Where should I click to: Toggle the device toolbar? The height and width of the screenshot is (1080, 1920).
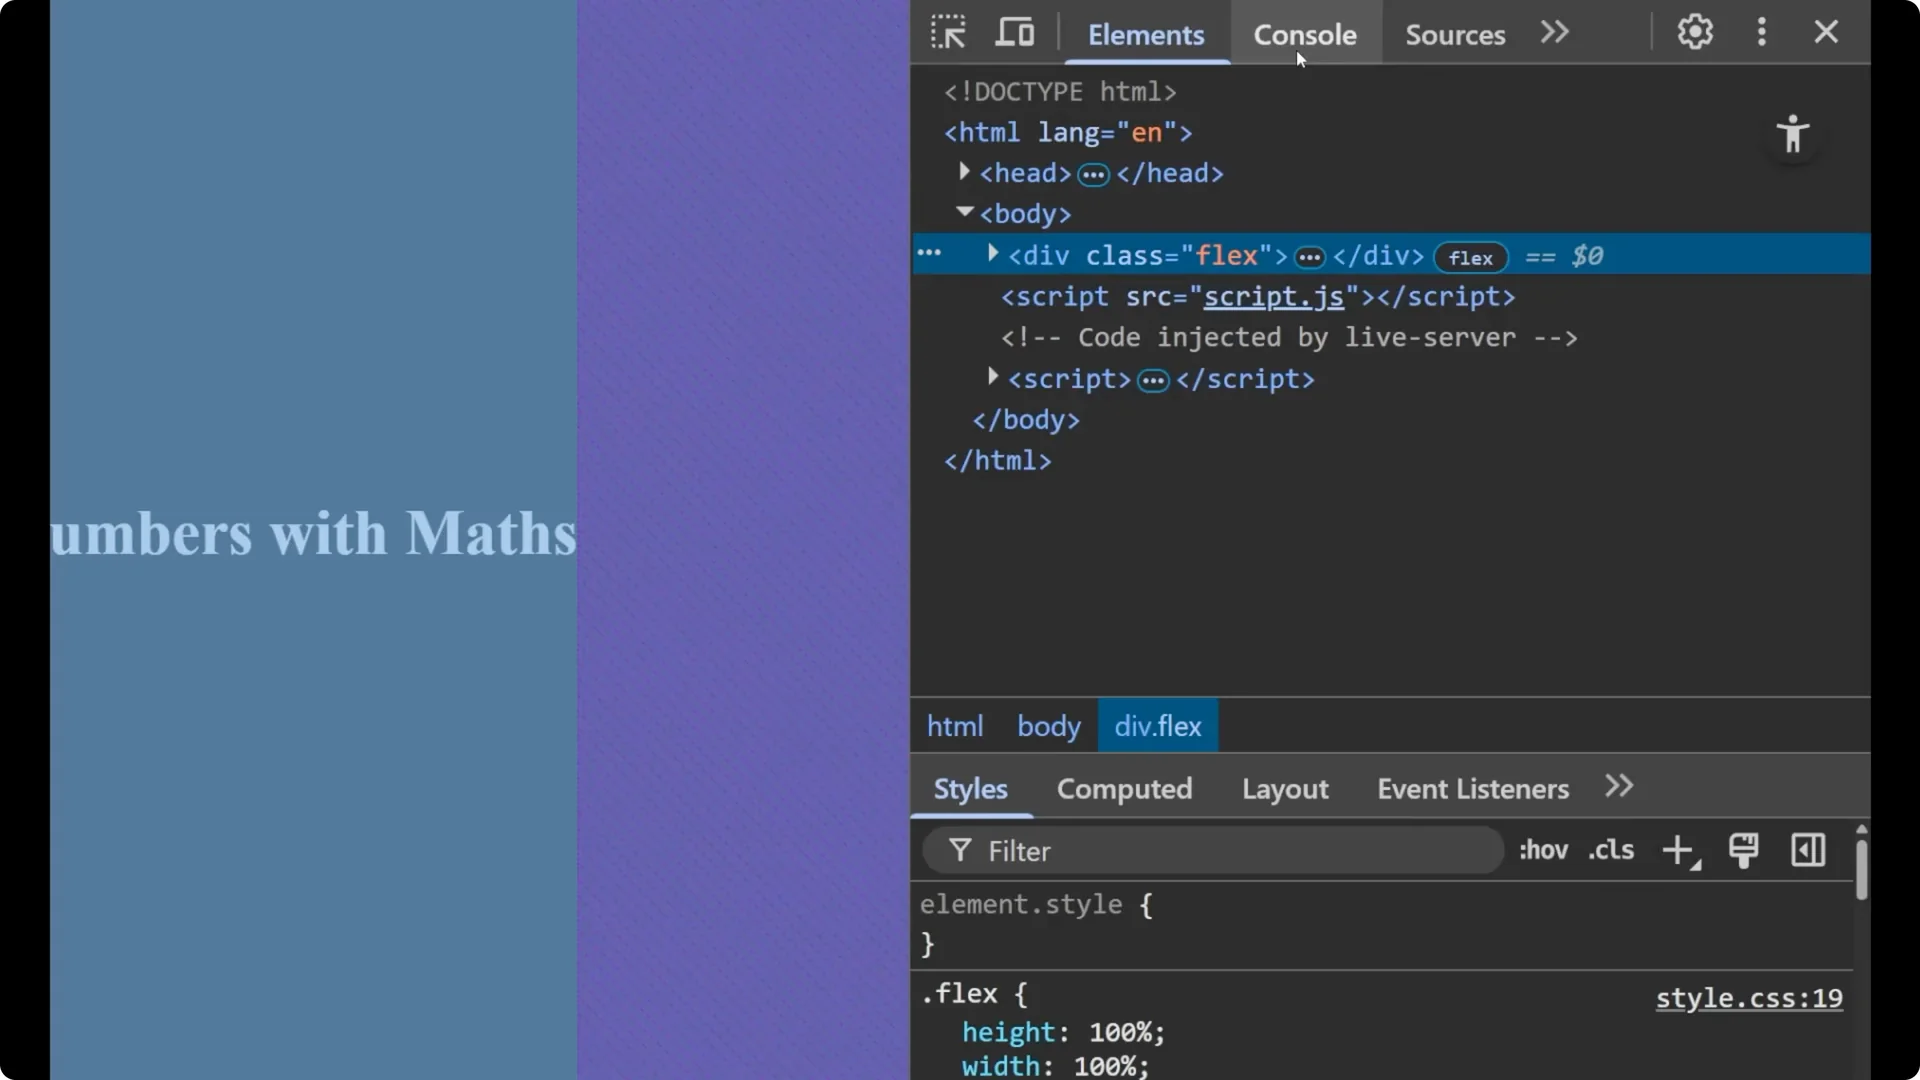click(x=1014, y=31)
